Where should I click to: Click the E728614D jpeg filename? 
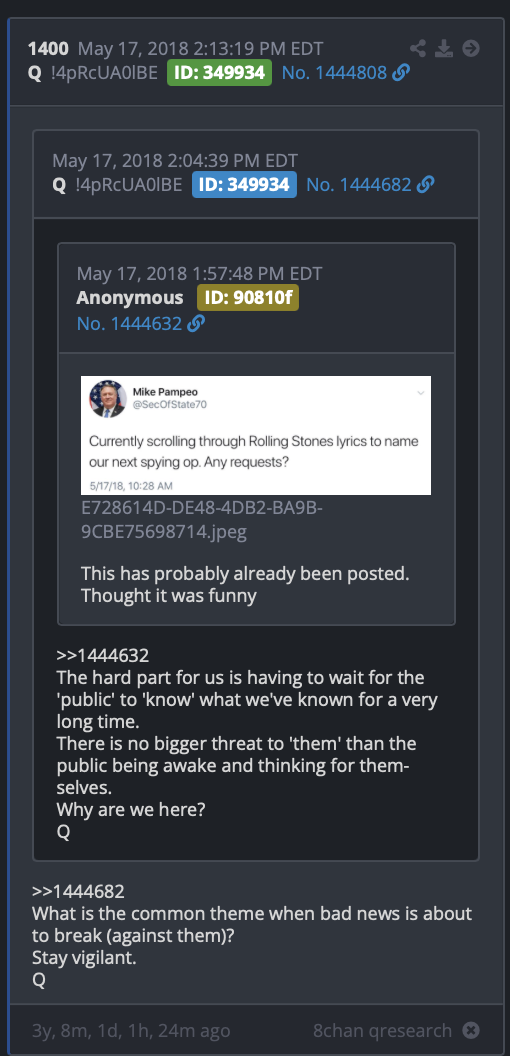[x=202, y=520]
